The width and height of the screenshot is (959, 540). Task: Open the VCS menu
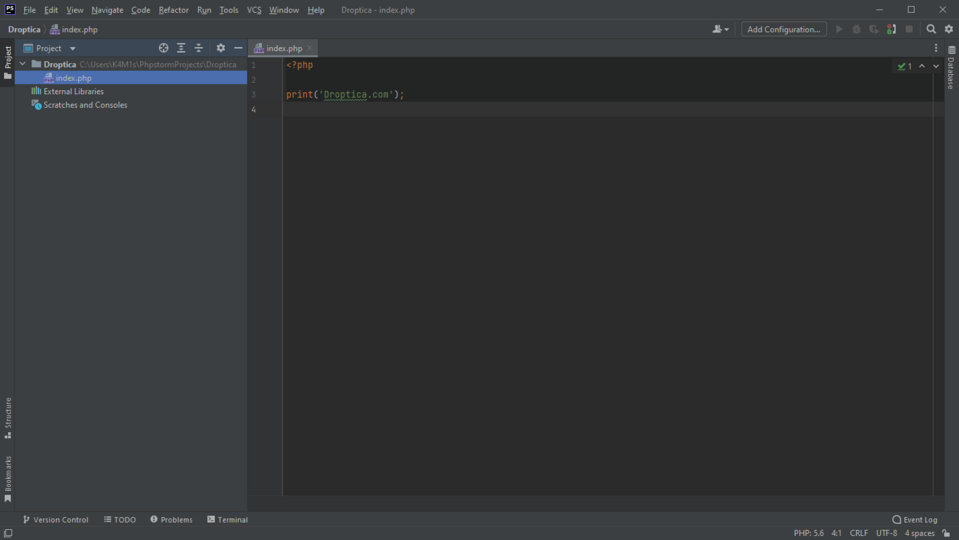(x=254, y=10)
